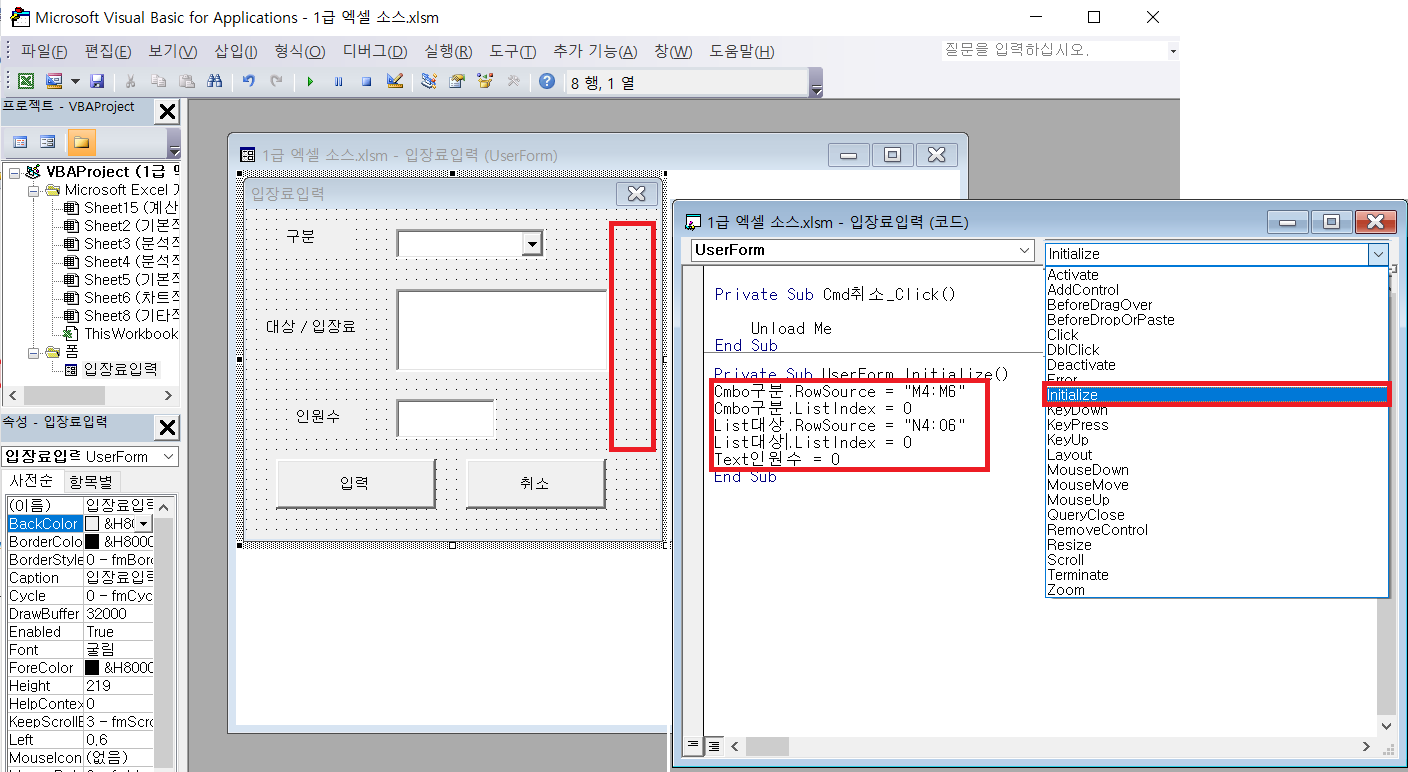Open the Insert UserForm dropdown arrow
Screen dimensions: 1408x772
(x=75, y=82)
